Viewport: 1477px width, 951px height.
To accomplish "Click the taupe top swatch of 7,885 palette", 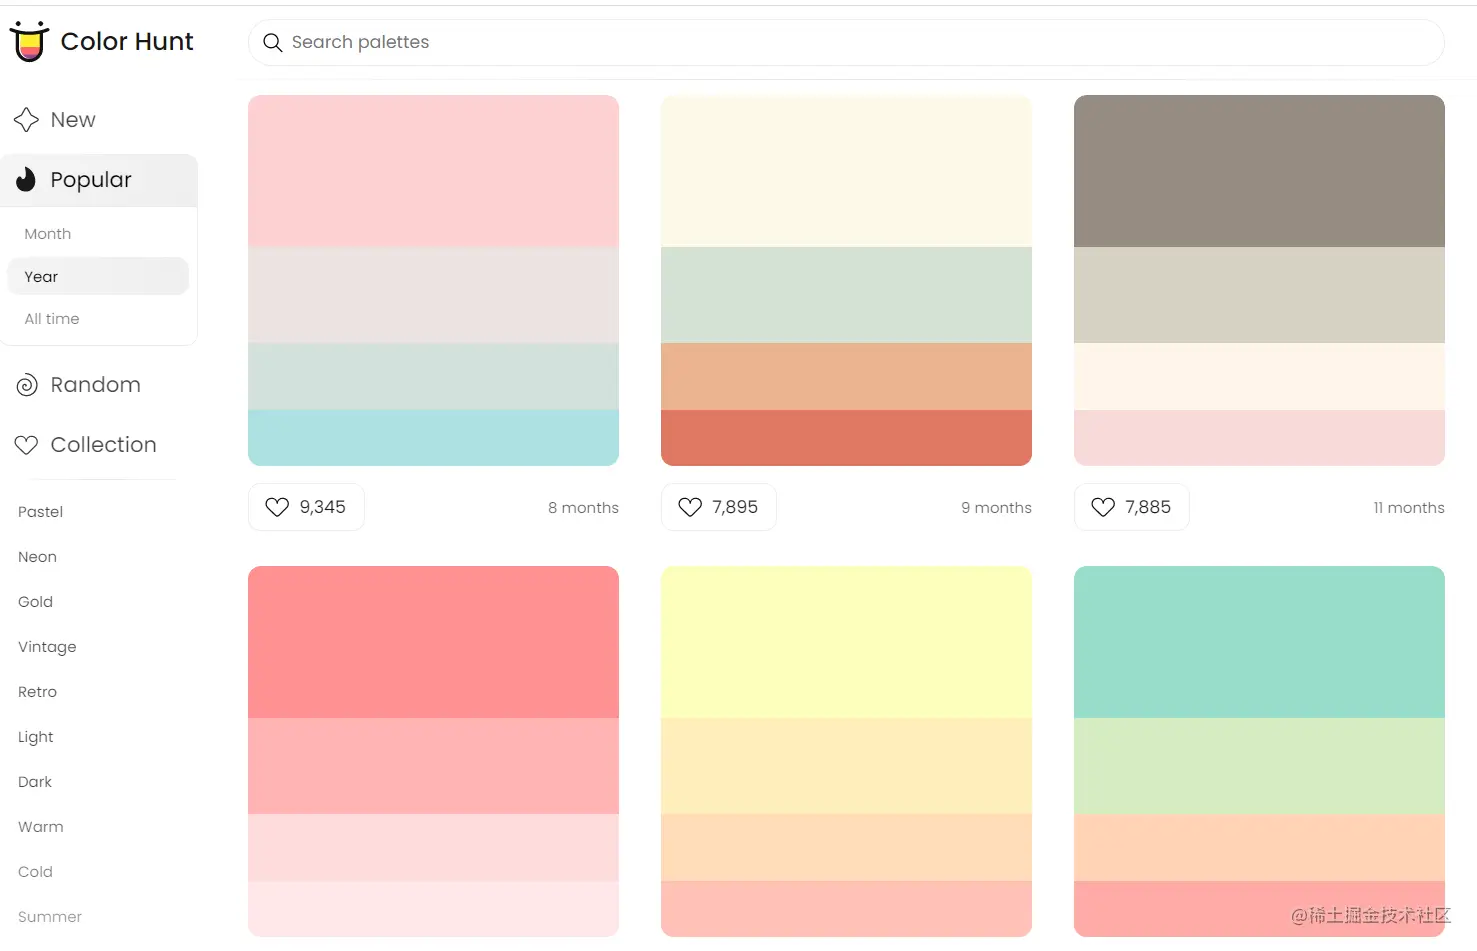I will pos(1259,171).
